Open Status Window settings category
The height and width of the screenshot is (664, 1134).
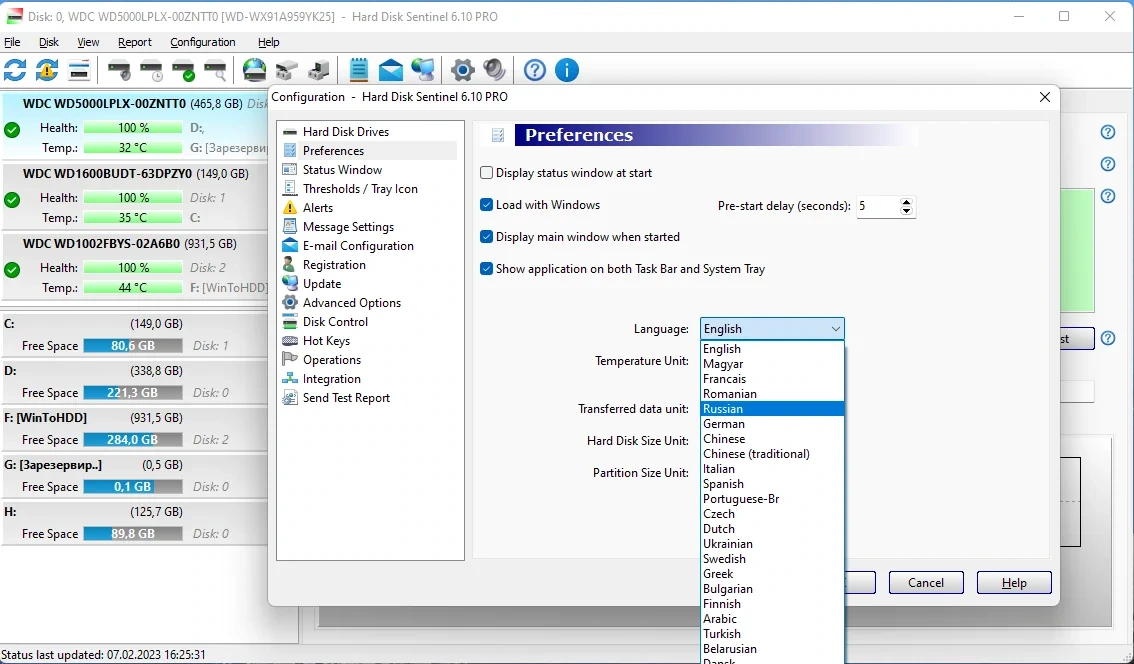coord(342,169)
